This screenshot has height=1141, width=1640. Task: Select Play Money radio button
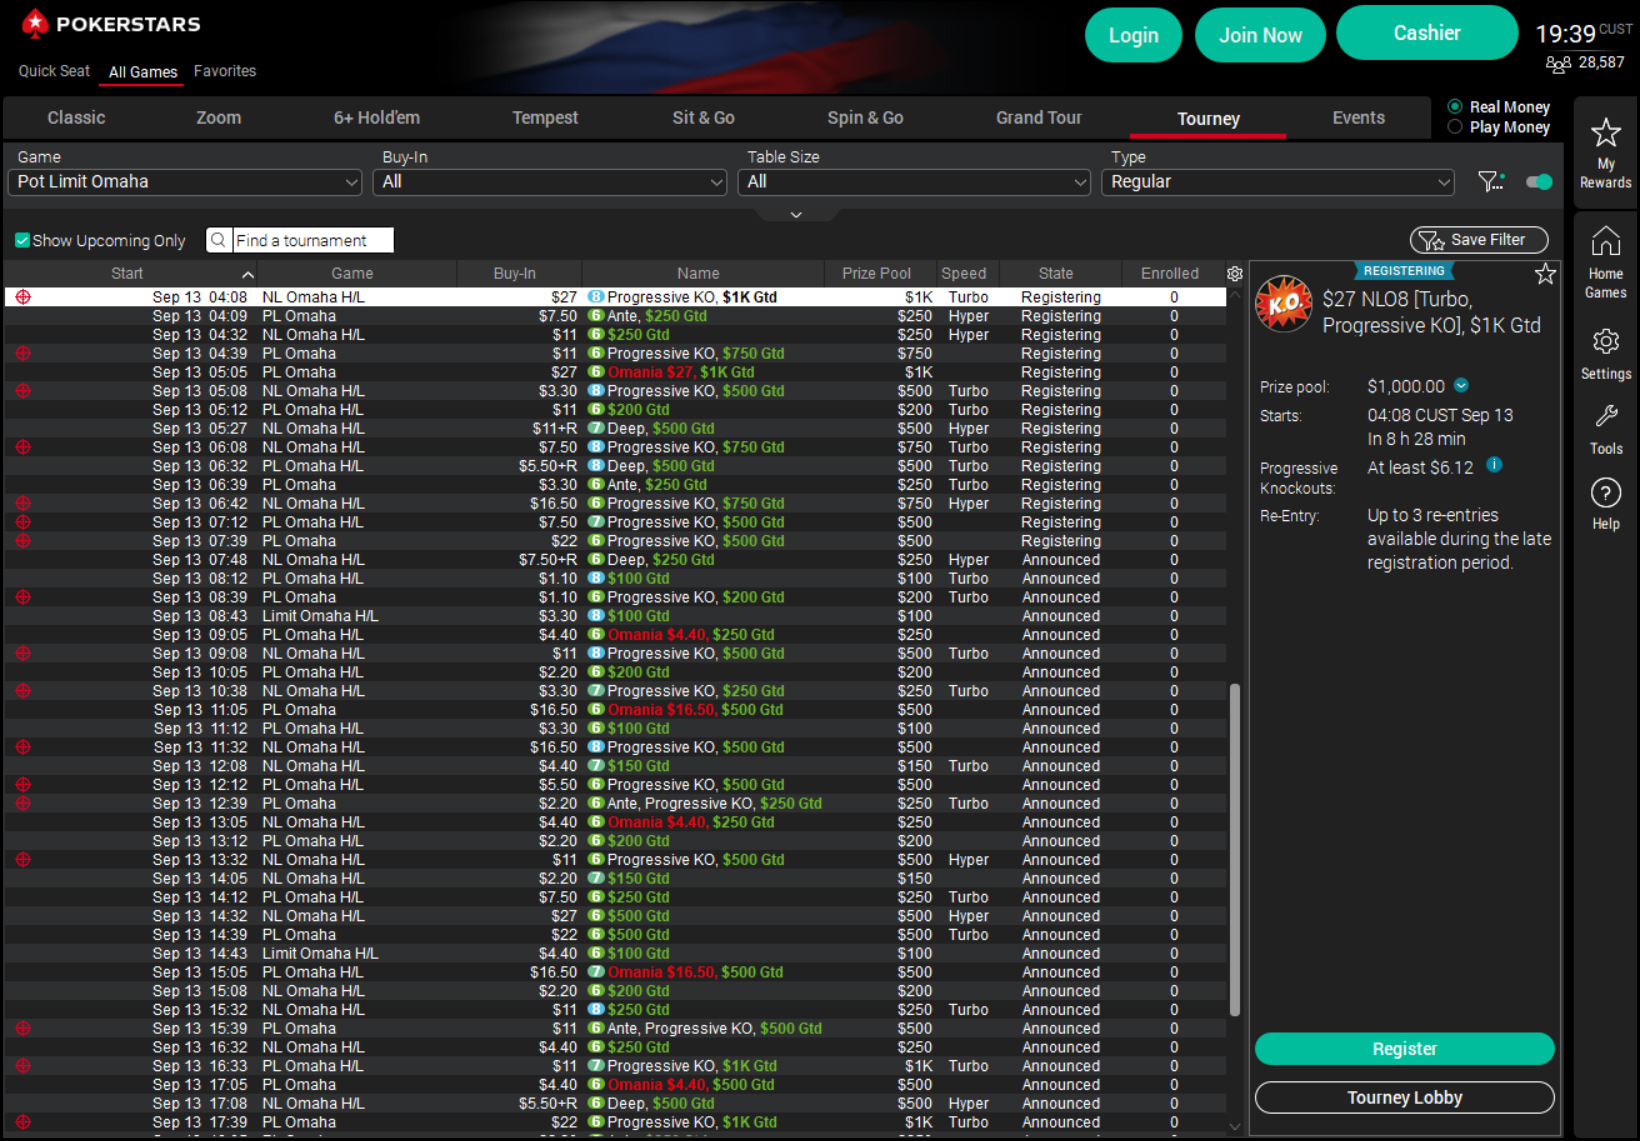[1455, 127]
